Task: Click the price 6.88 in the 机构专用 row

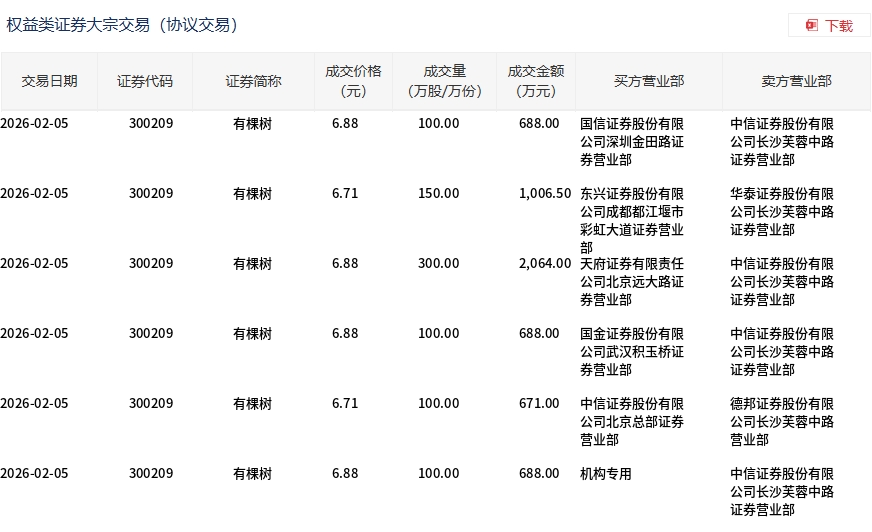Action: (345, 474)
